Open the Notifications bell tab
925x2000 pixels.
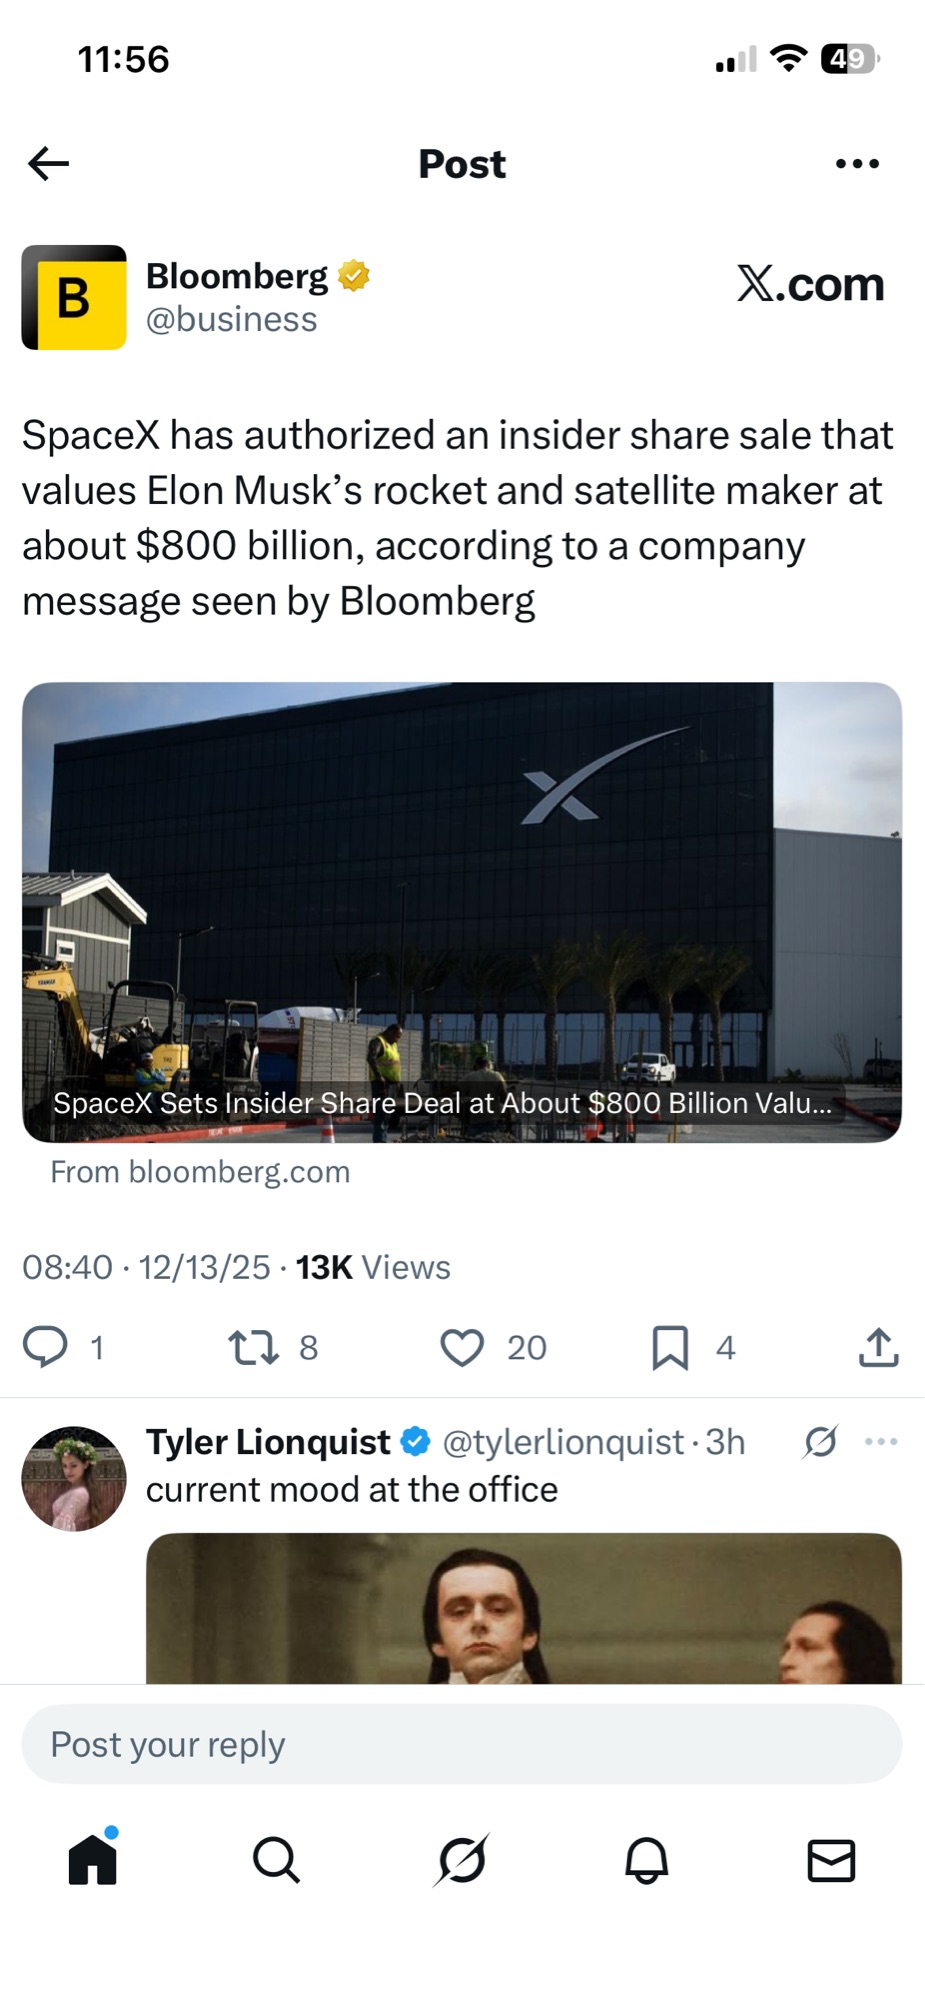point(647,1860)
